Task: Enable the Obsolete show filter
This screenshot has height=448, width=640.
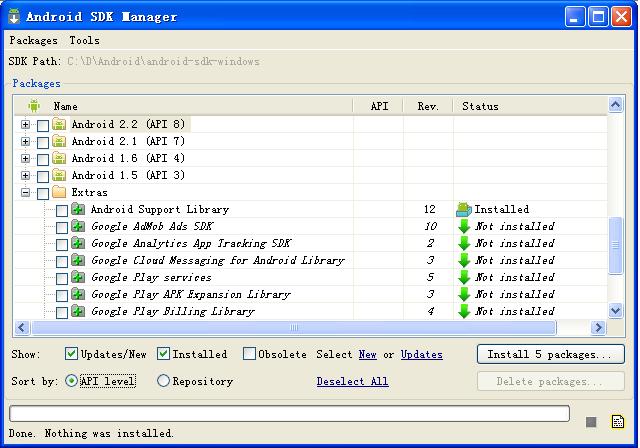Action: [x=249, y=353]
